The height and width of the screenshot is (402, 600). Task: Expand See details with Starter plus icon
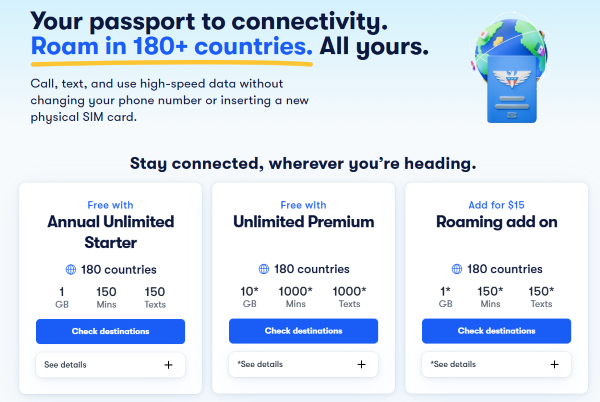point(168,365)
